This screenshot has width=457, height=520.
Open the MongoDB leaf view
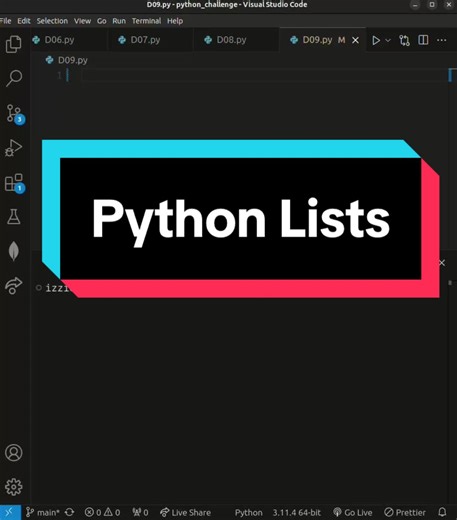pos(14,251)
